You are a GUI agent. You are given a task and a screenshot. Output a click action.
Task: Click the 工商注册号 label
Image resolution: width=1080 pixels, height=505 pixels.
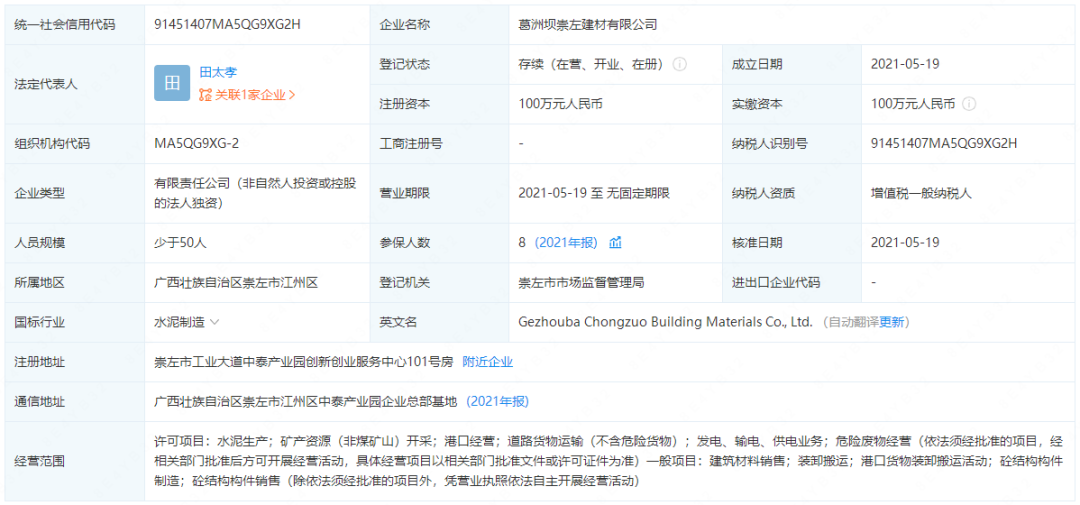tap(411, 143)
